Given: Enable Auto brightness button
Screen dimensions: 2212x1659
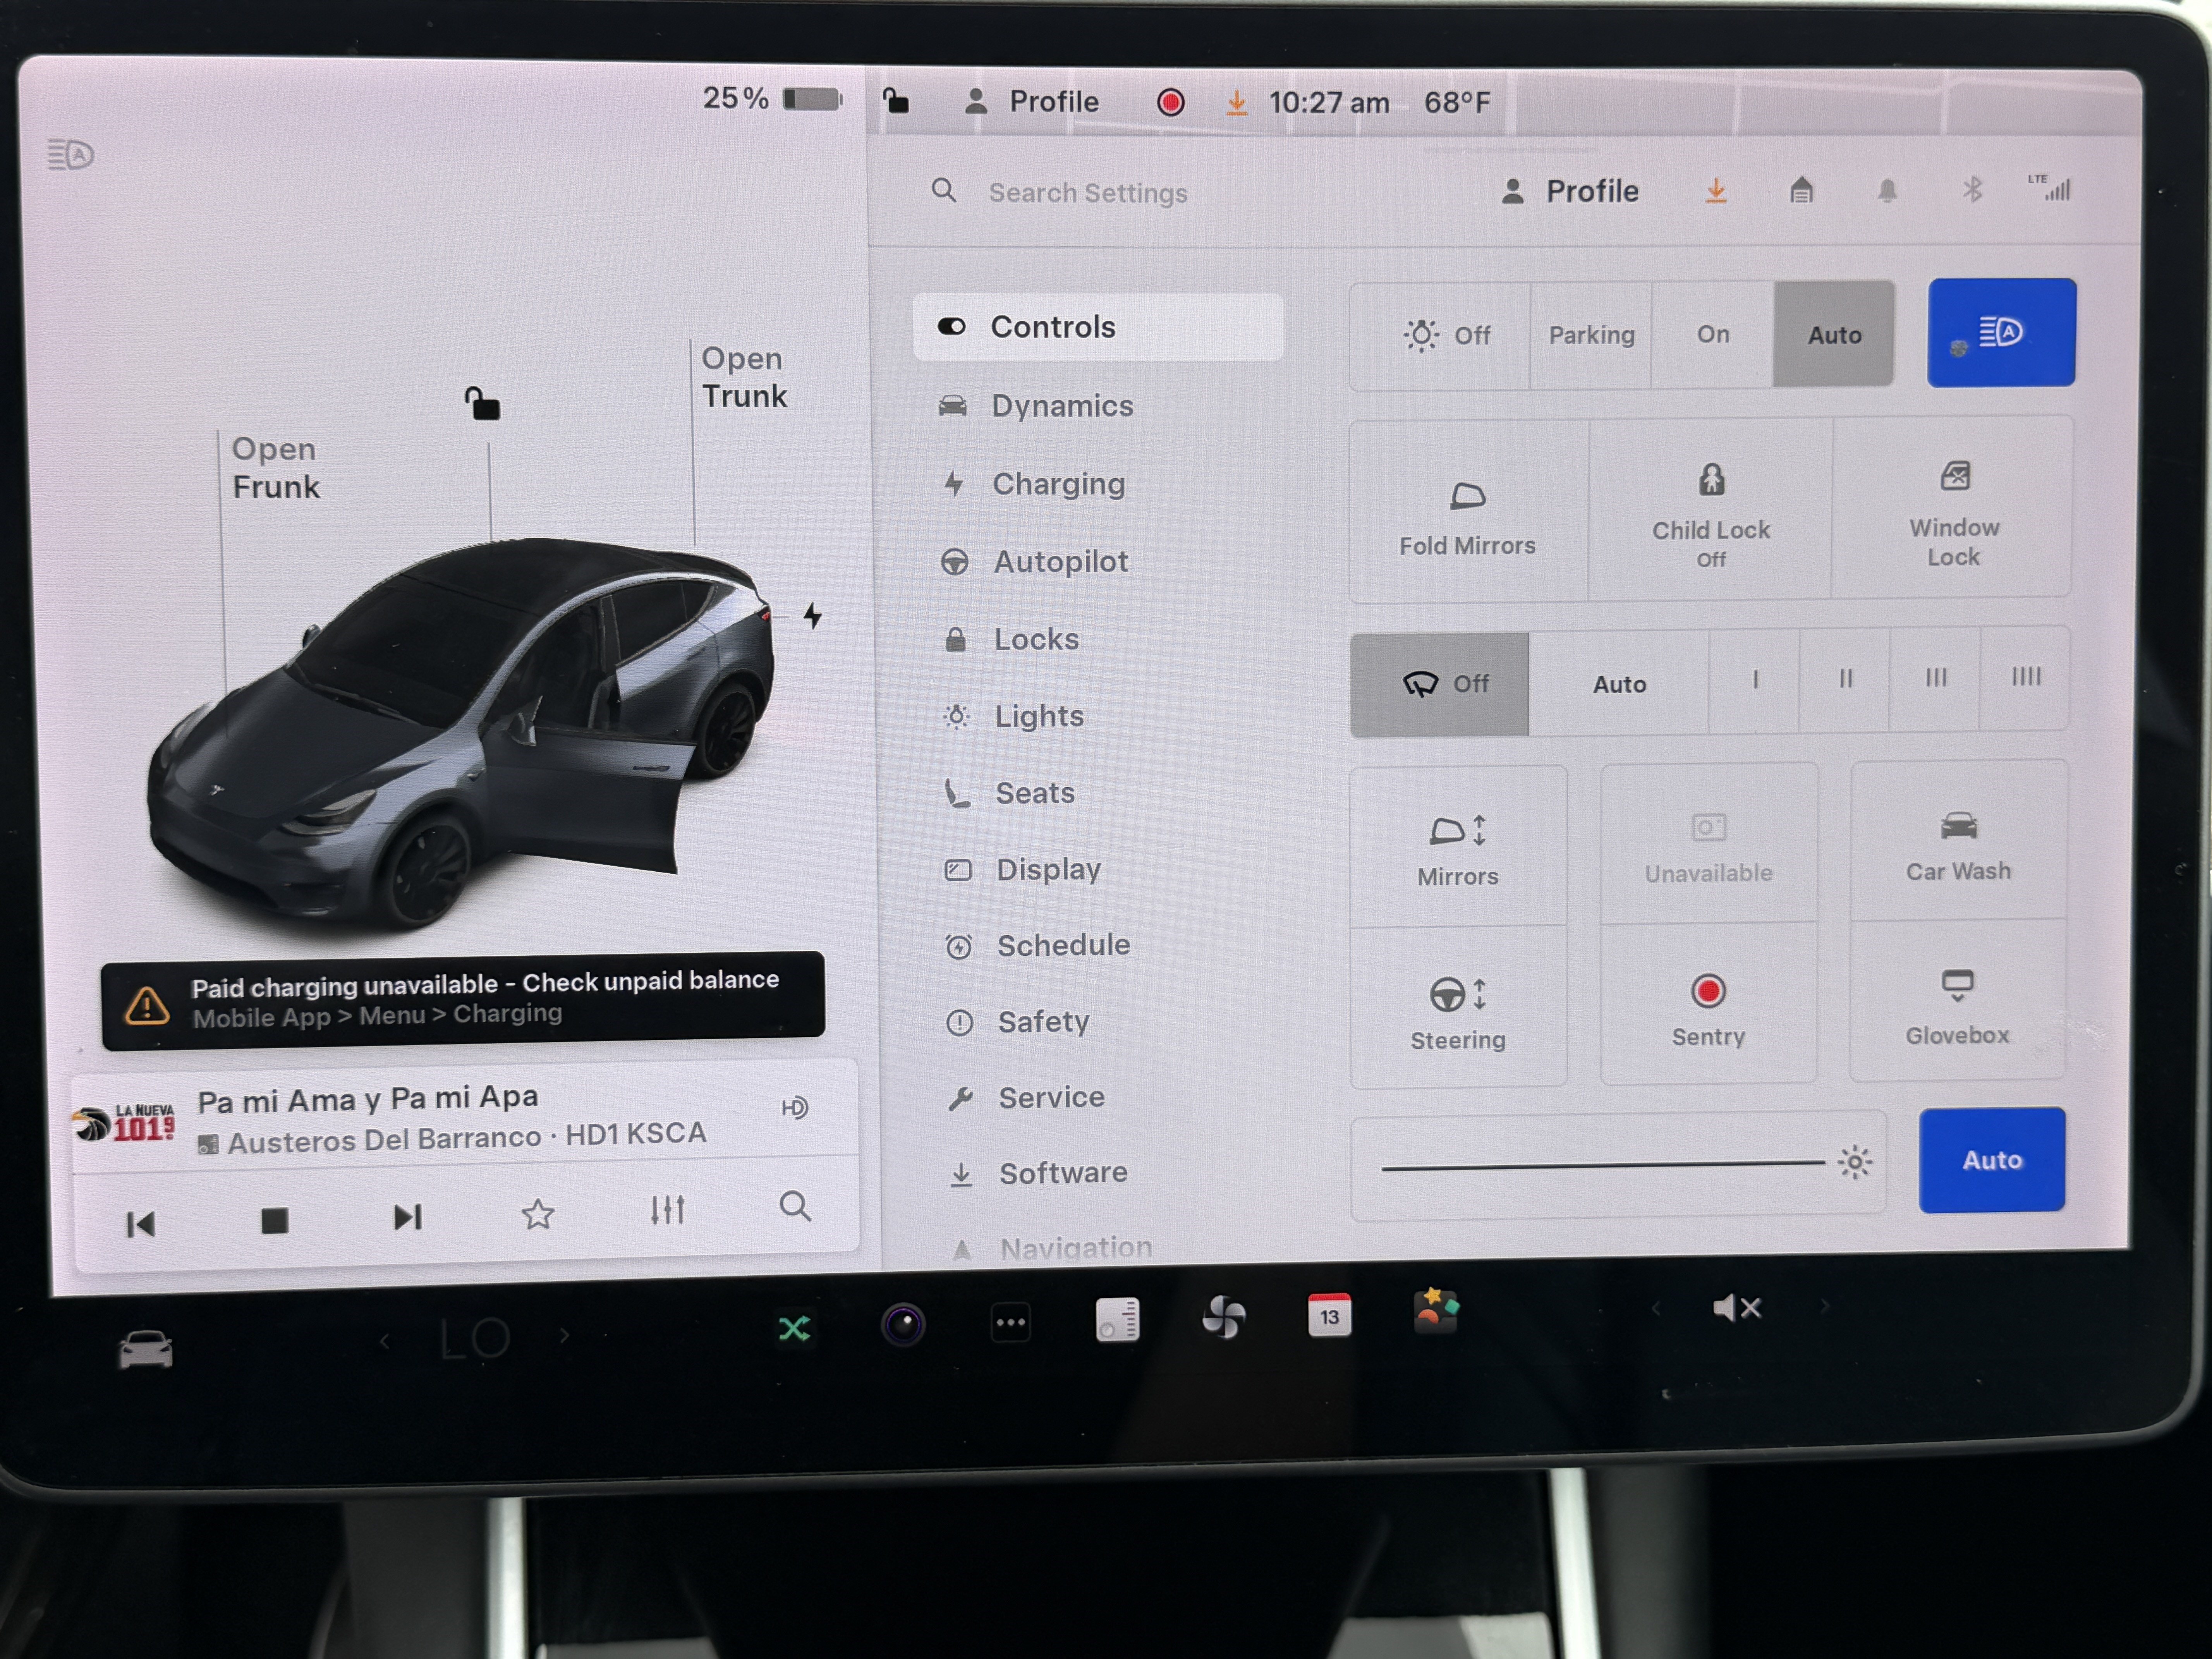Looking at the screenshot, I should [x=1992, y=1160].
